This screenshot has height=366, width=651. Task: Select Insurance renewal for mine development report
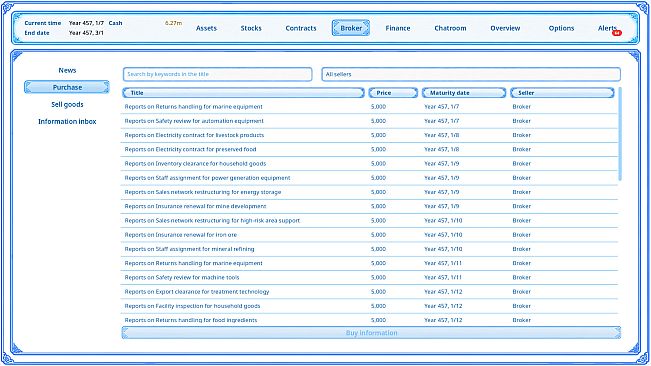369,206
